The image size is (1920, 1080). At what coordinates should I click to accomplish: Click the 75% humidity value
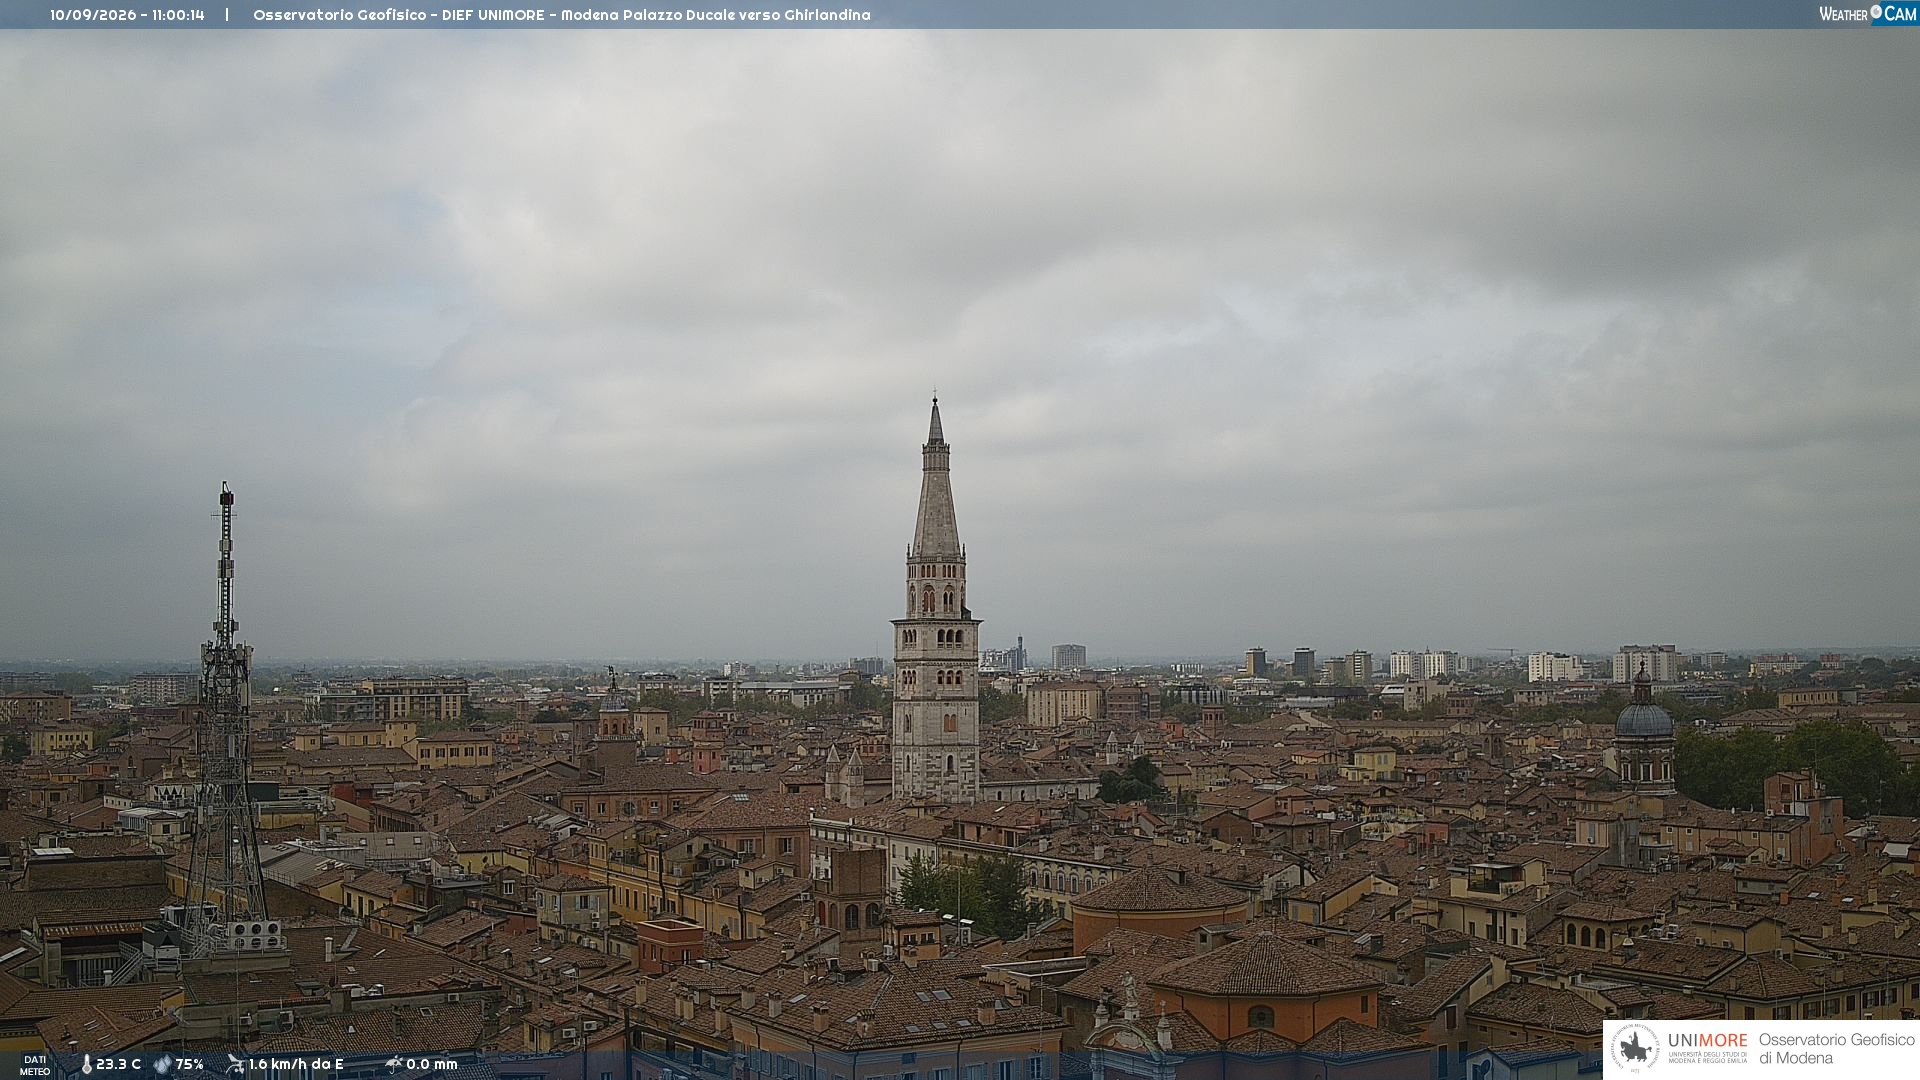coord(189,1064)
